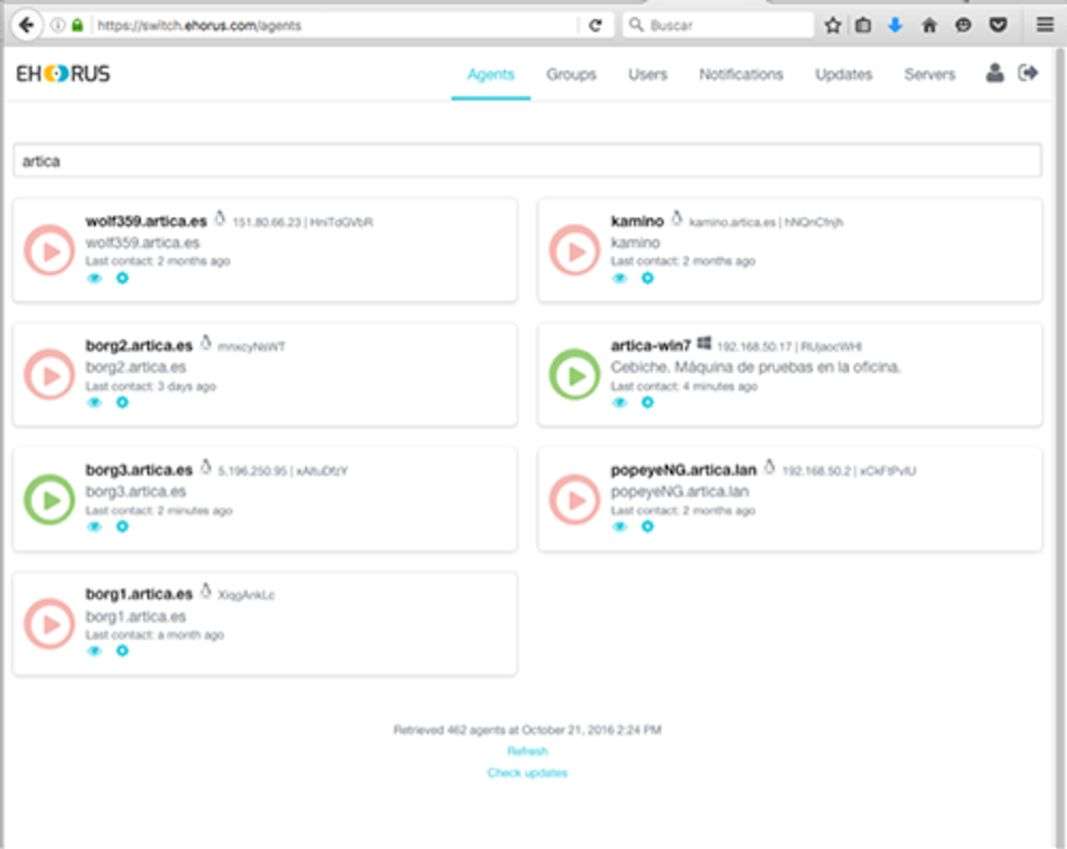
Task: Switch to the Groups tab
Action: coord(571,74)
